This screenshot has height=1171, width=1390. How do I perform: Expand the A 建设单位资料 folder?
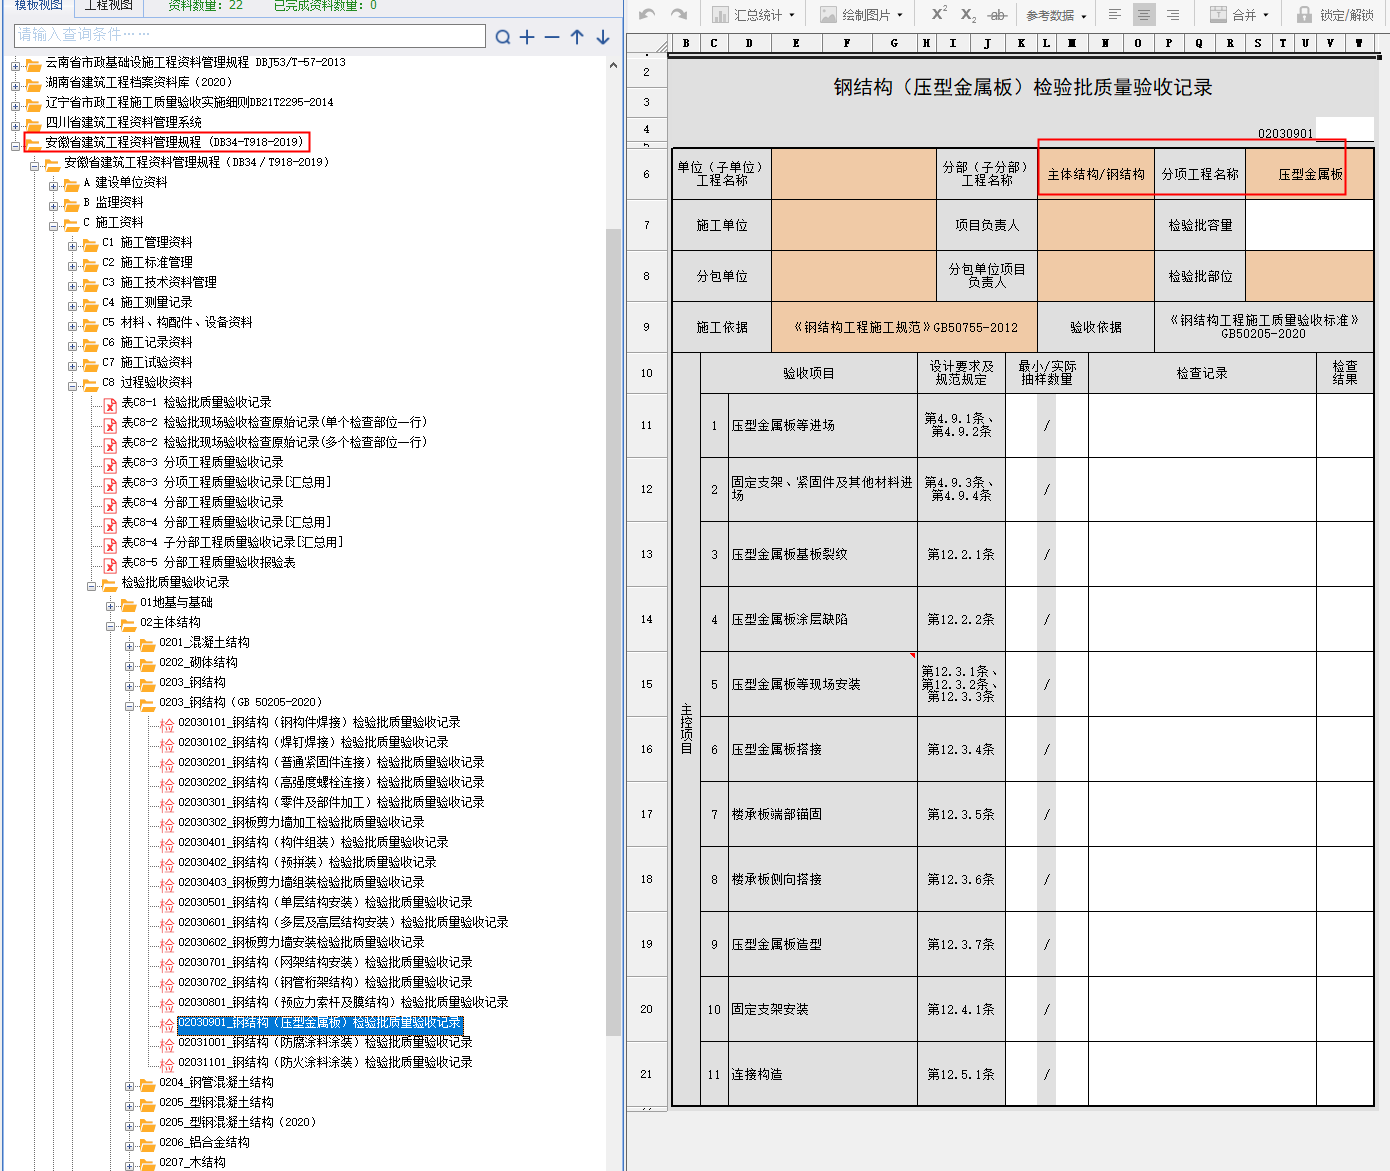(53, 186)
